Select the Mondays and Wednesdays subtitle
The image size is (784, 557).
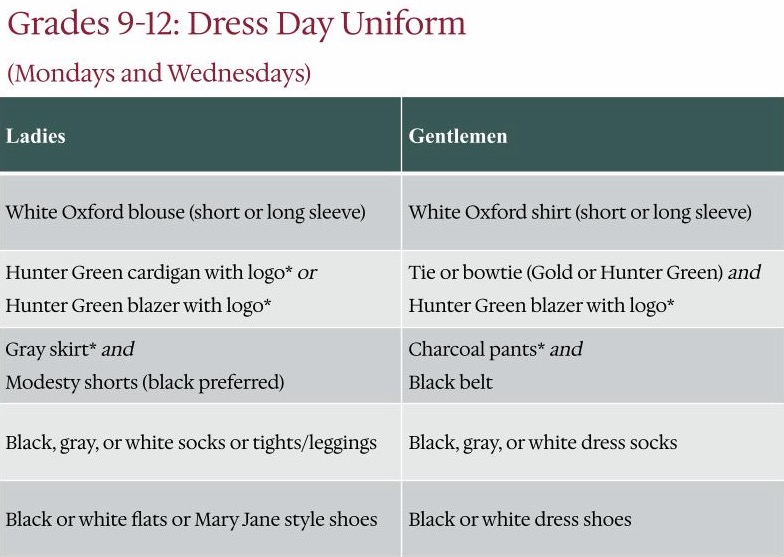(x=159, y=74)
